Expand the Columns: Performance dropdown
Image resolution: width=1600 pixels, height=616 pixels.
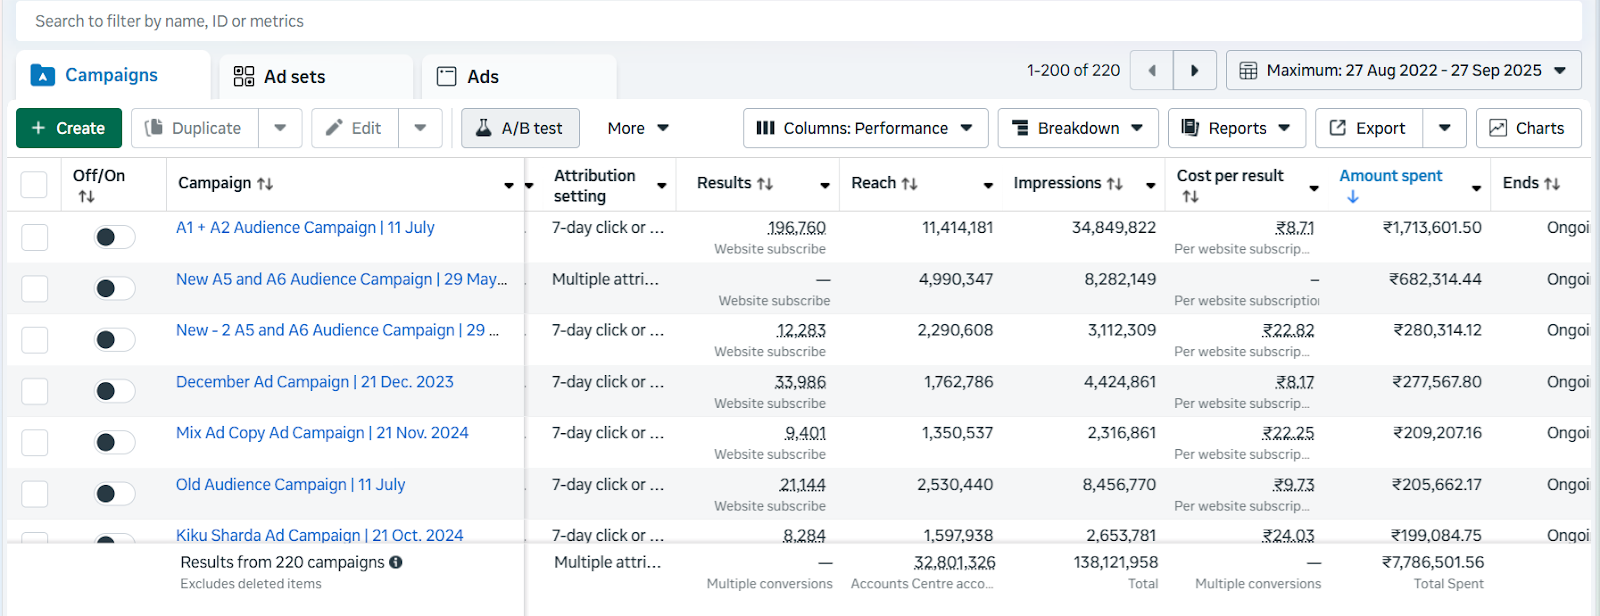[x=865, y=128]
